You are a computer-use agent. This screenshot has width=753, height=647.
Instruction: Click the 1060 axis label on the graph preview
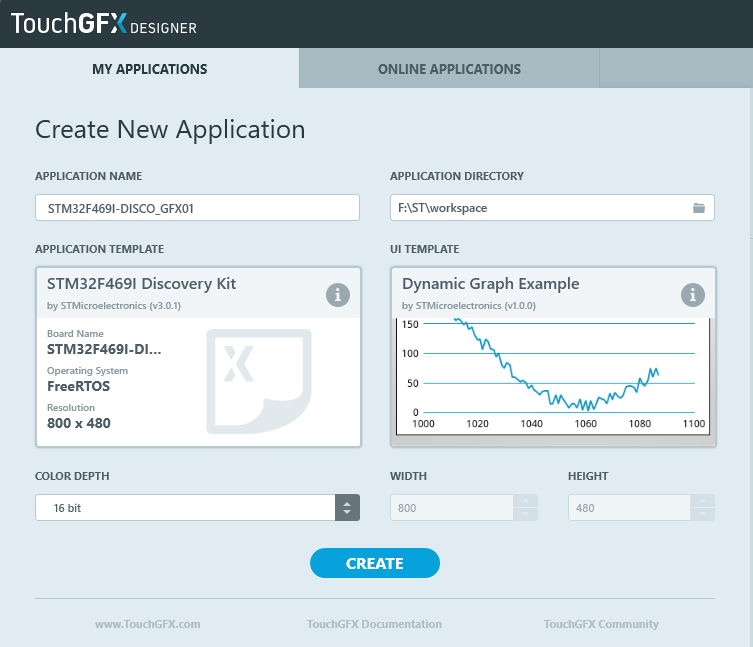tap(585, 424)
